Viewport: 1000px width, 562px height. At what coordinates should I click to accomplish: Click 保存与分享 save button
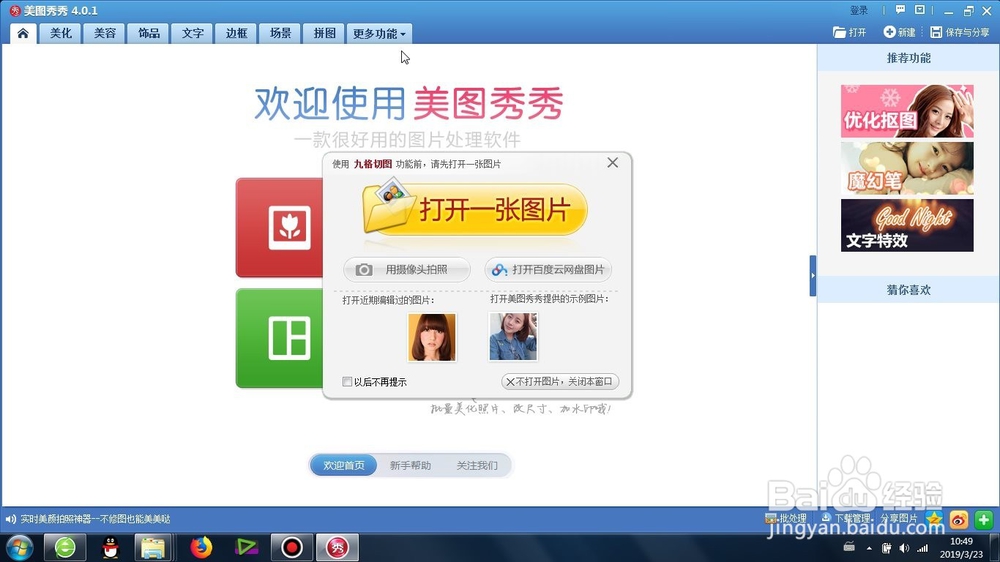960,32
